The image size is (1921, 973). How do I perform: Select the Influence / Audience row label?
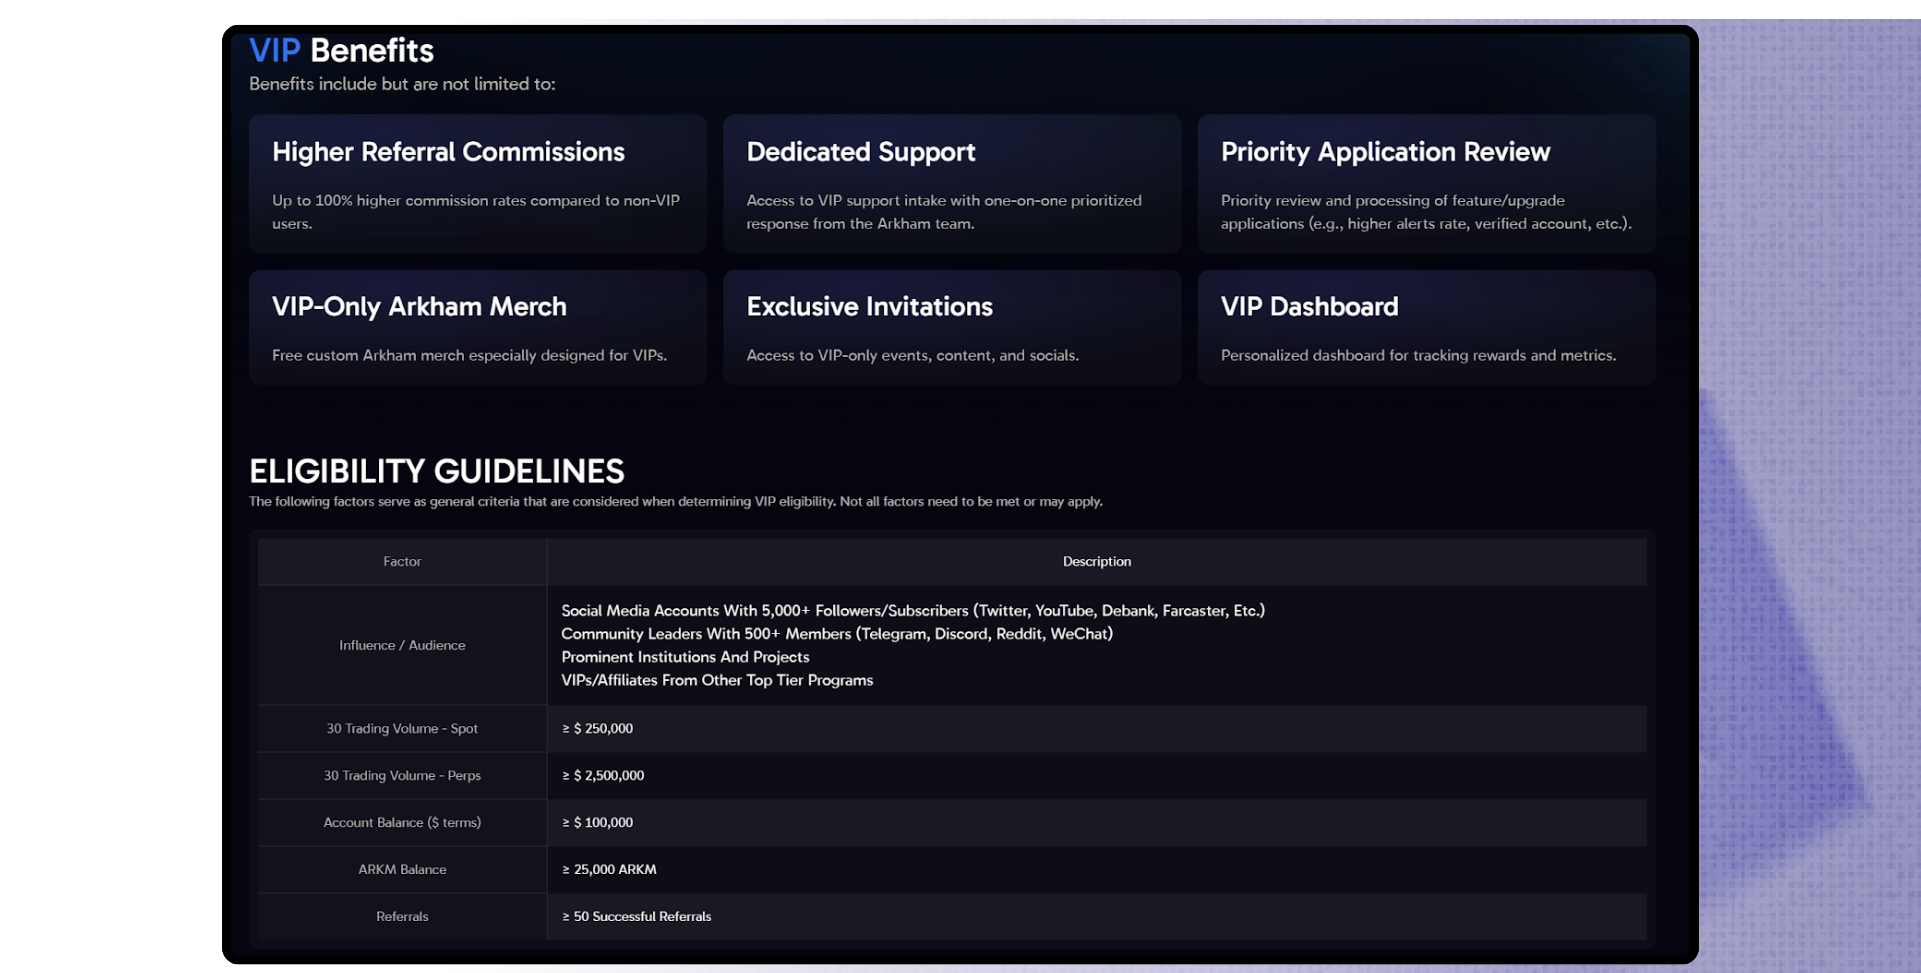coord(402,646)
